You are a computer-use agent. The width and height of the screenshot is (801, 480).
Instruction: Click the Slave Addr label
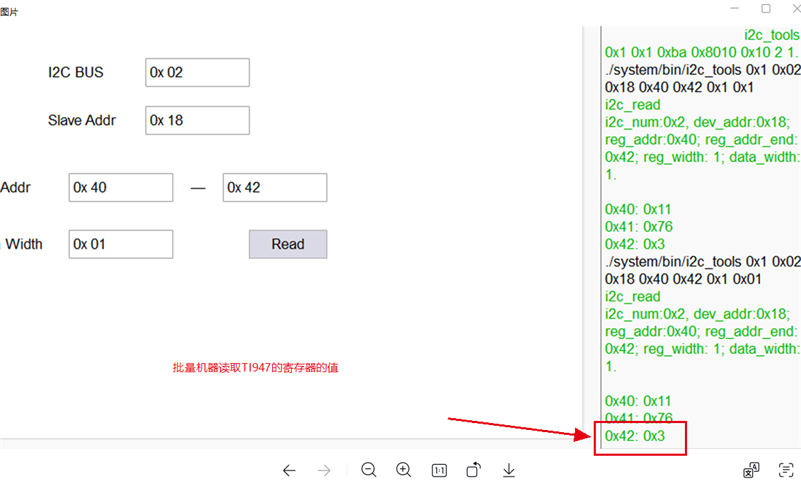pos(82,121)
